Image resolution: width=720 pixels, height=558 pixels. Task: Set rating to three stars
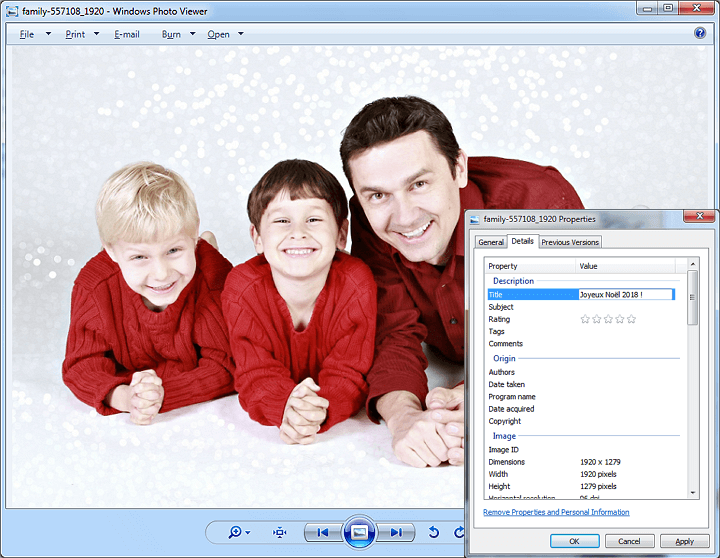click(x=608, y=319)
